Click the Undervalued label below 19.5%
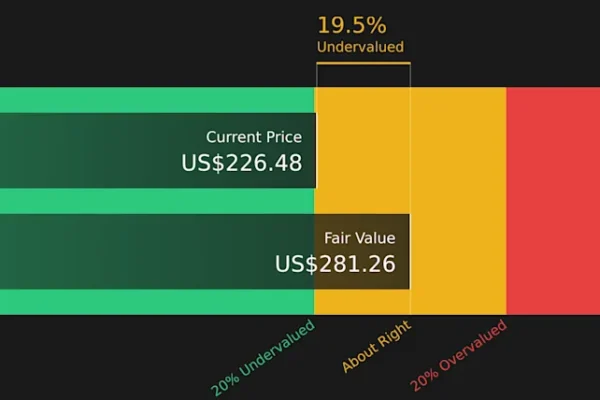 (360, 47)
